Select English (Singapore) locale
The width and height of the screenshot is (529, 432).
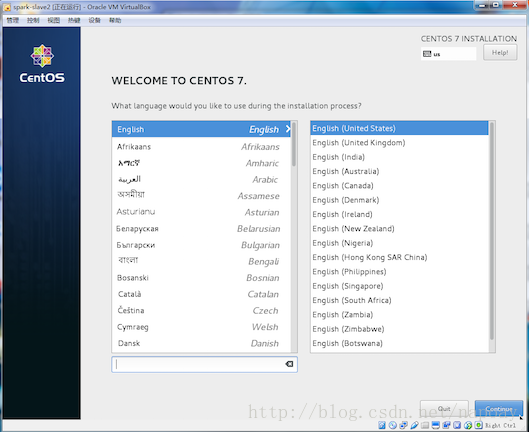tap(399, 286)
